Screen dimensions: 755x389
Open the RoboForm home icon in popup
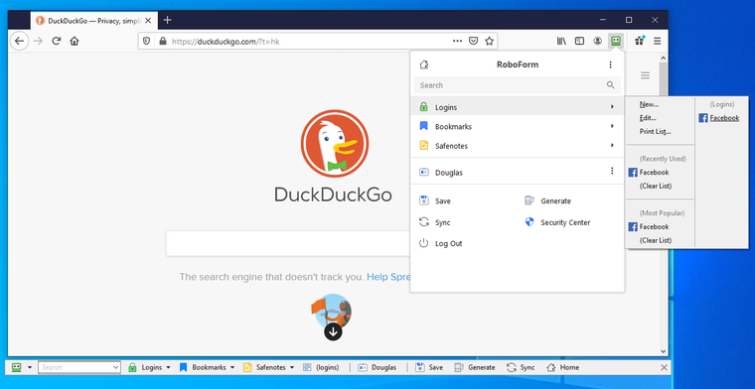pos(424,65)
